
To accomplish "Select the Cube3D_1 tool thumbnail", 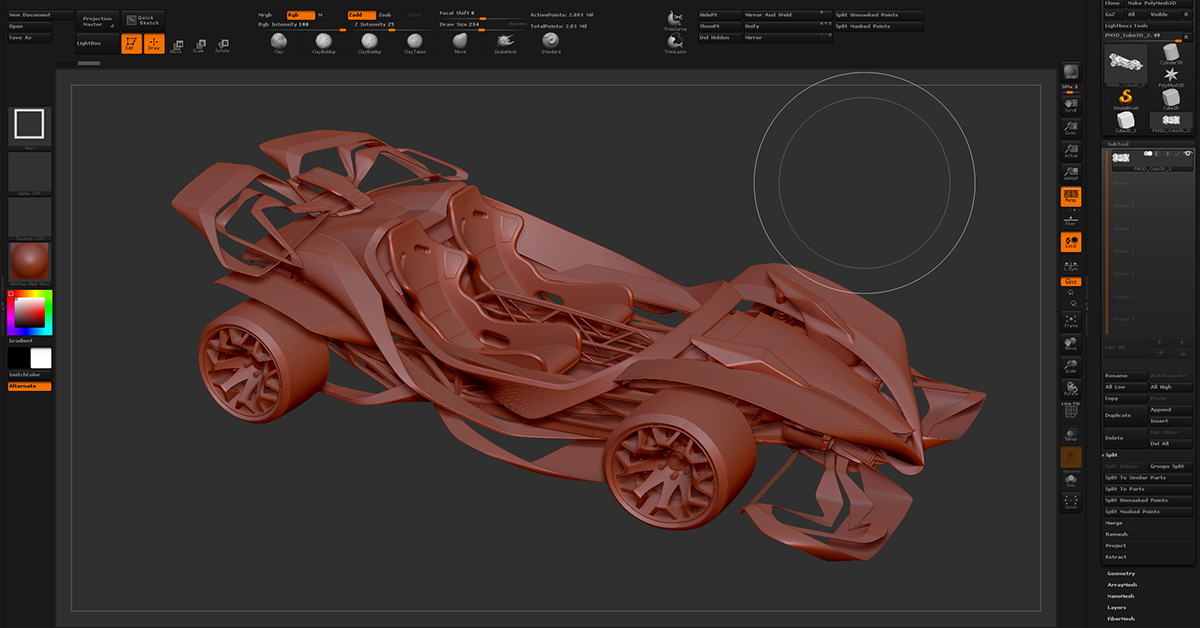I will point(1126,122).
